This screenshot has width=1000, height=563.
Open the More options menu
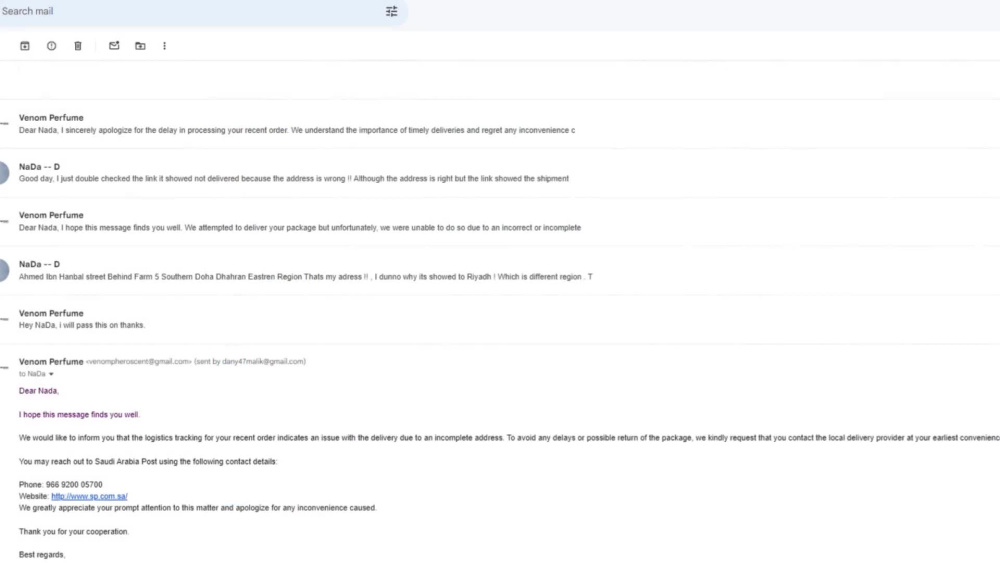(x=165, y=46)
